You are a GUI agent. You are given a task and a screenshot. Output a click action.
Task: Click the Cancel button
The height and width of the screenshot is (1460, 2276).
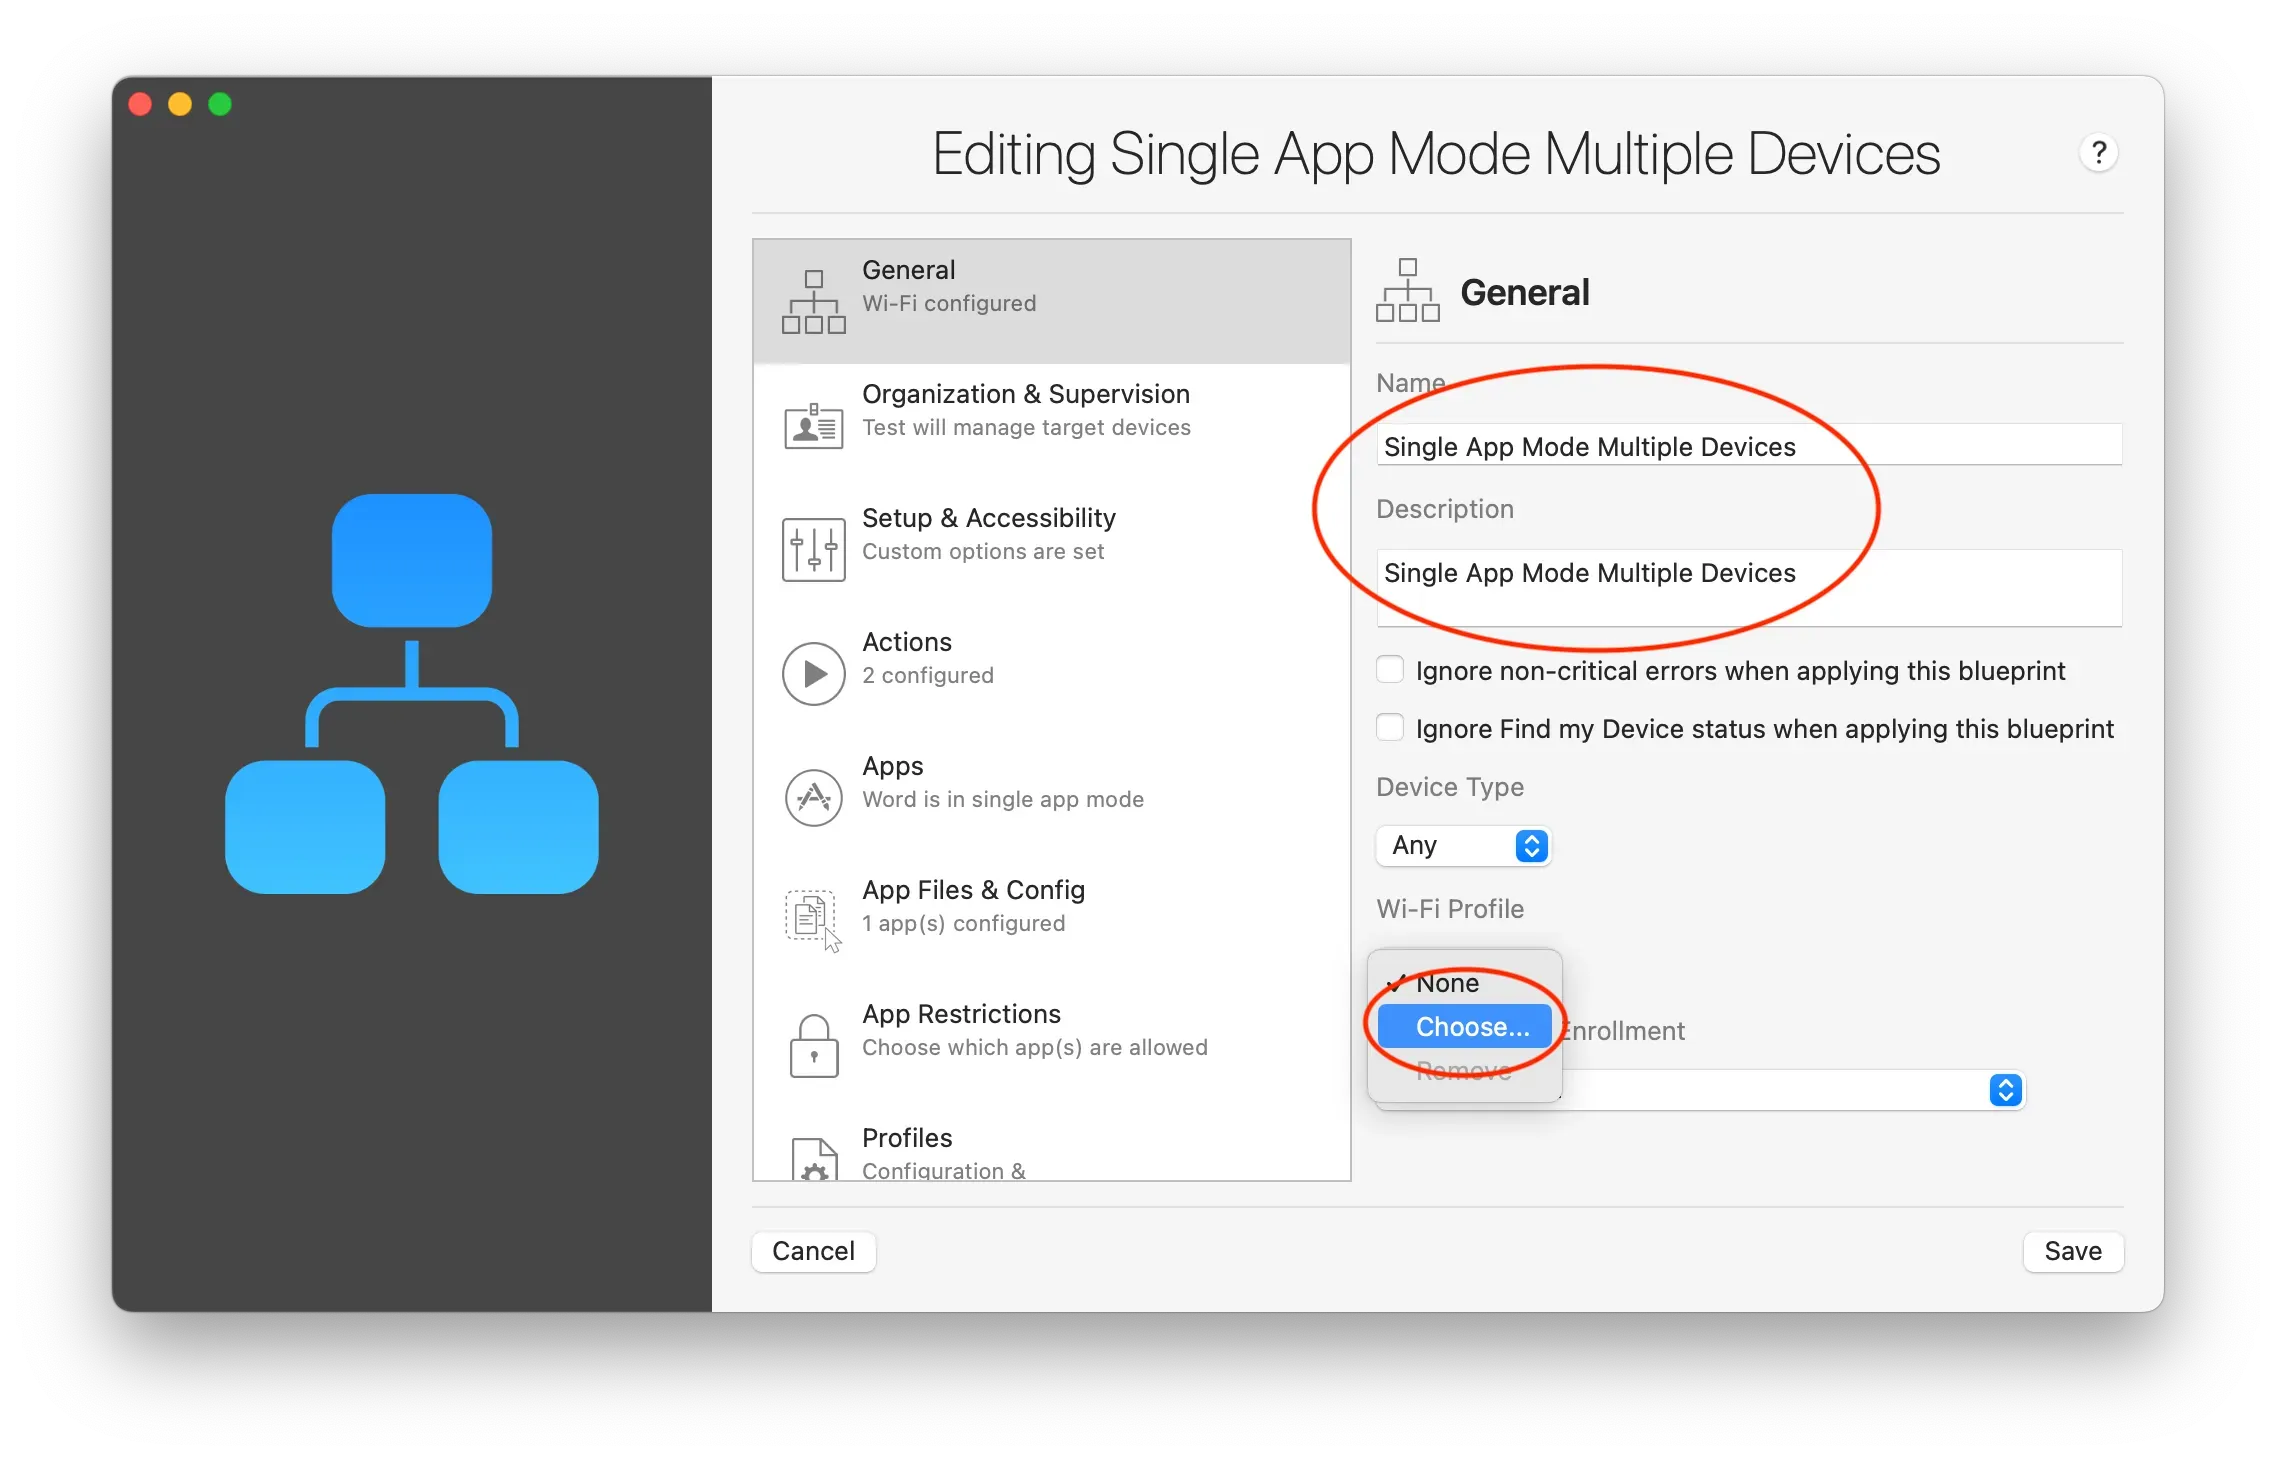pyautogui.click(x=813, y=1251)
